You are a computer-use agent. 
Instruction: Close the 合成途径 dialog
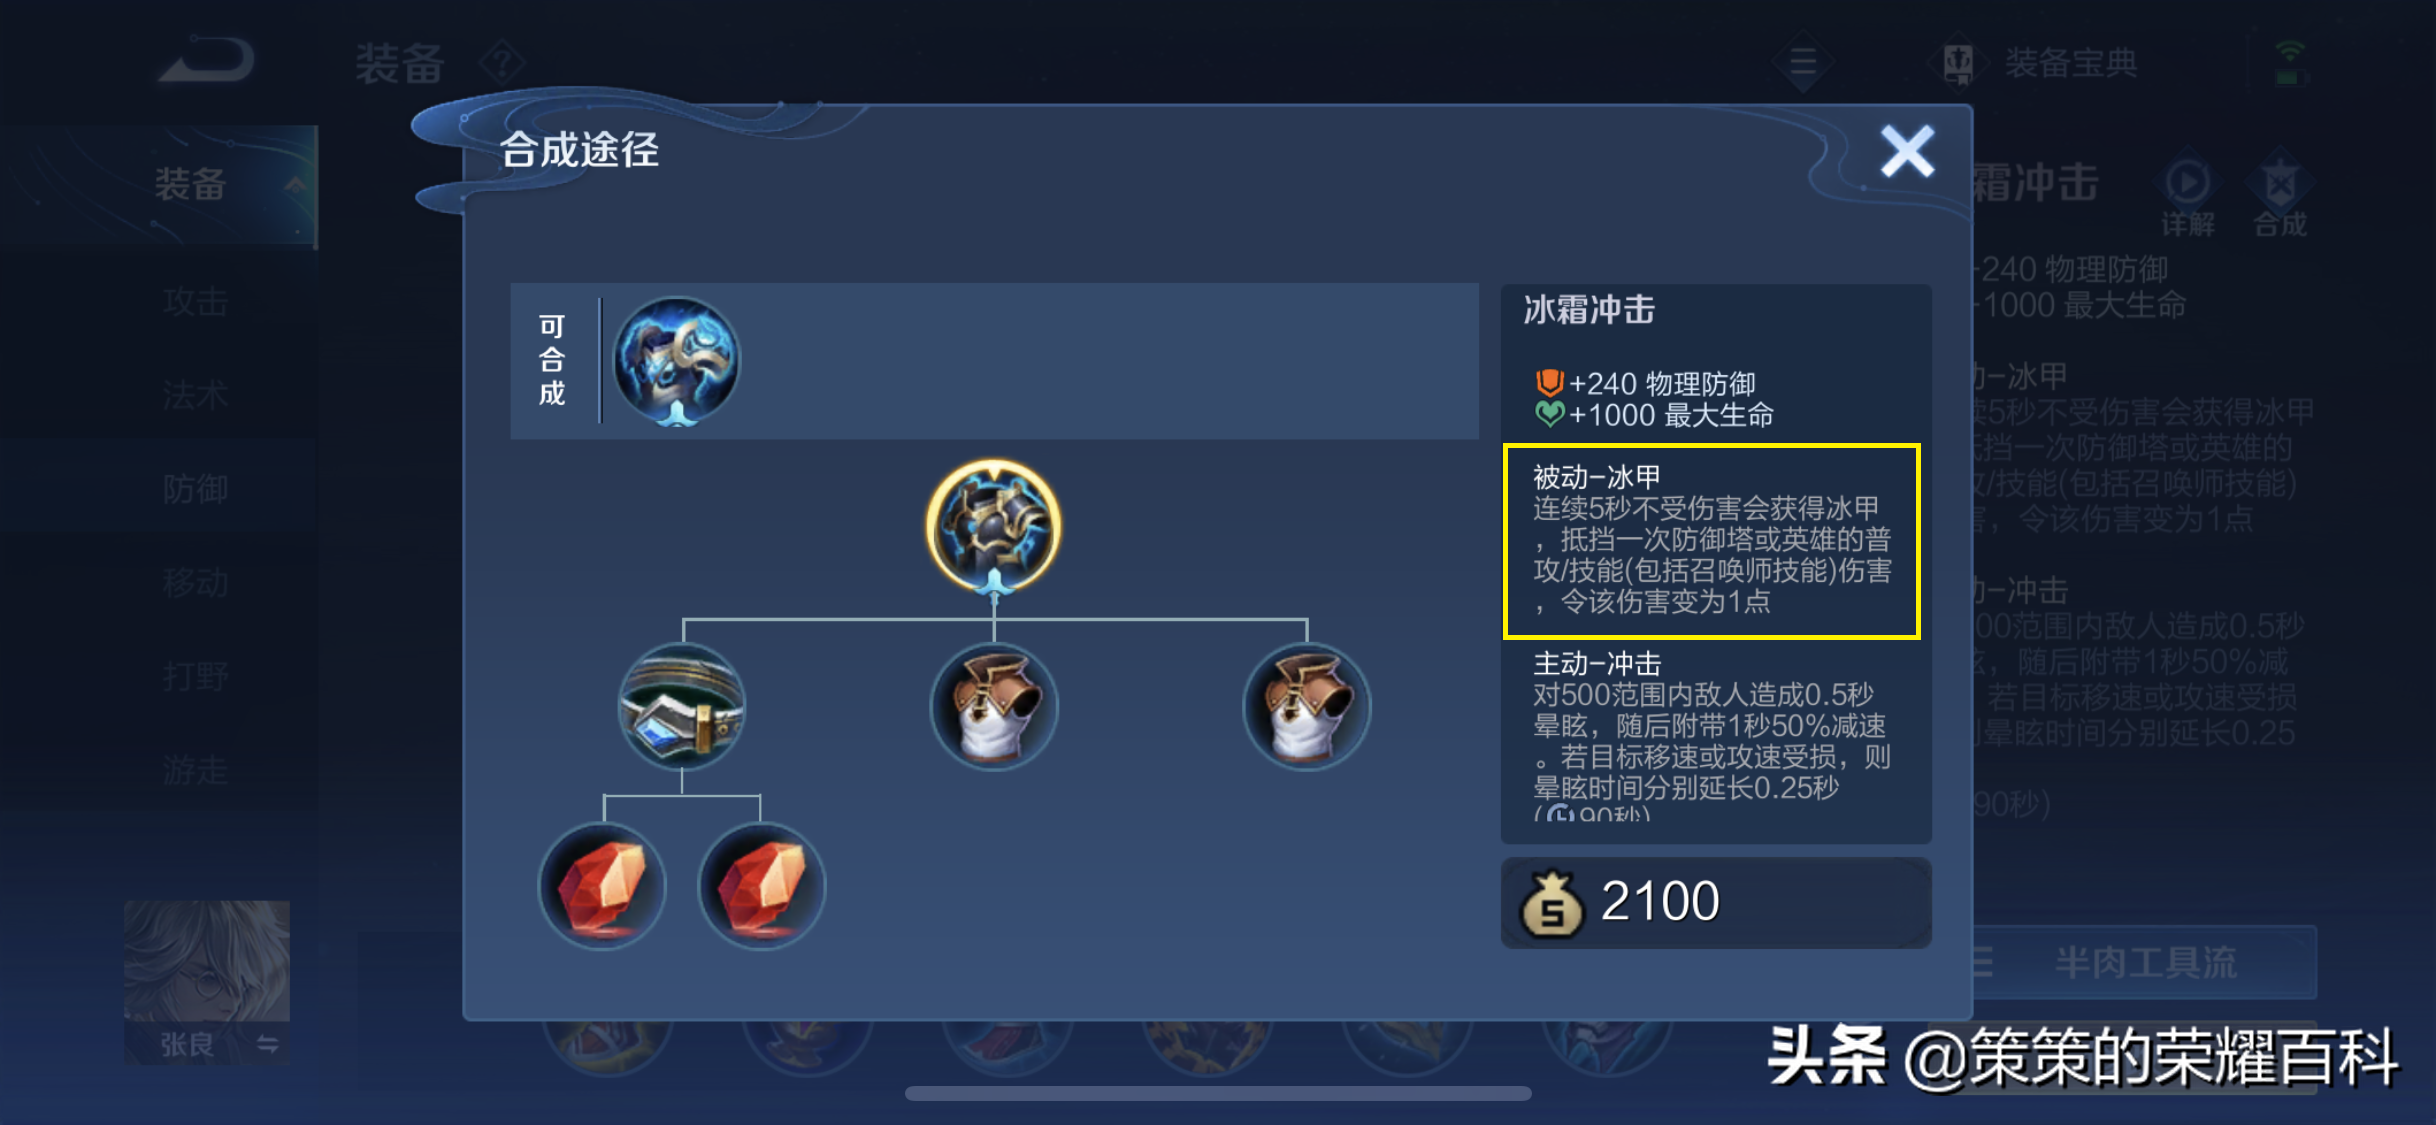pyautogui.click(x=1906, y=152)
